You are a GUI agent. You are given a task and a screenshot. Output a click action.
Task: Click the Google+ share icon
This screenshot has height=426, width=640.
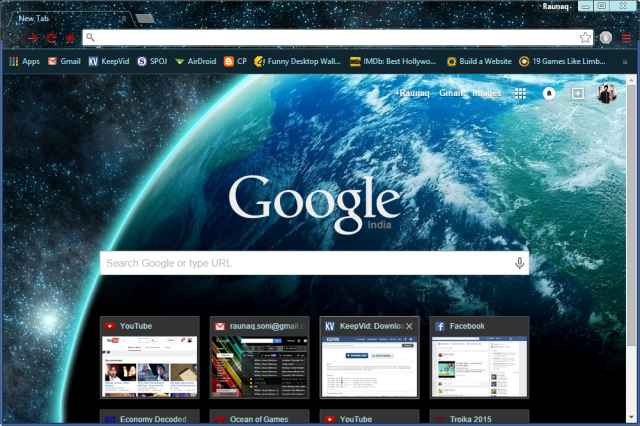(577, 93)
